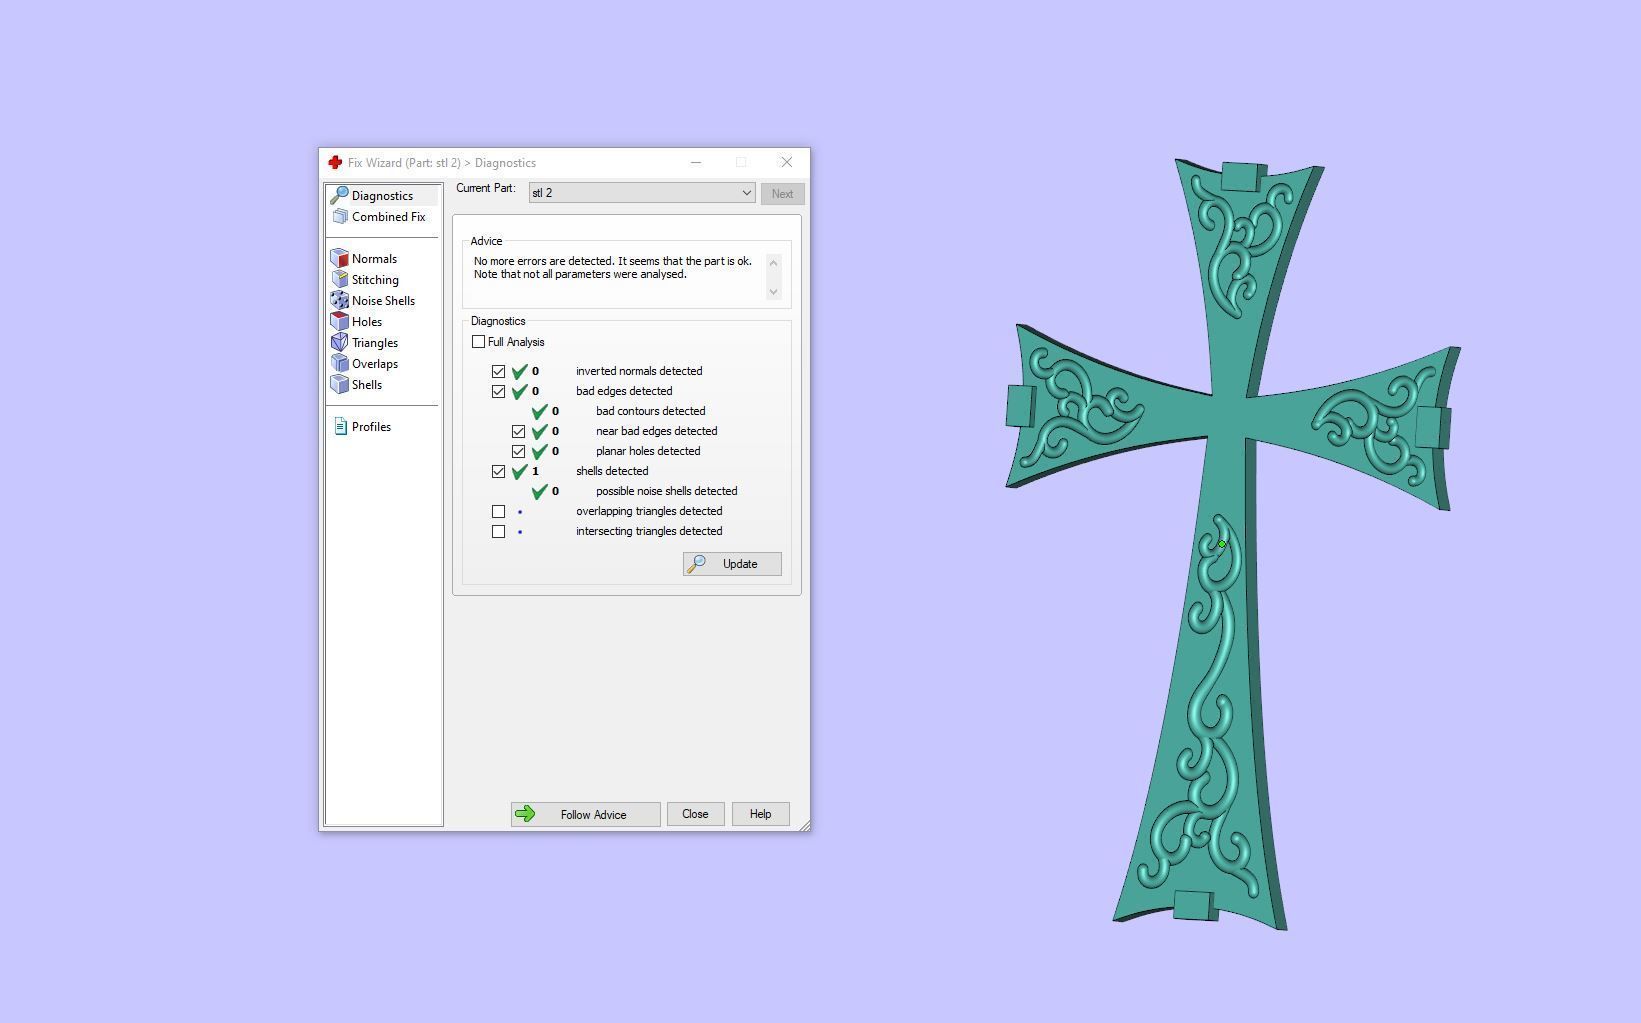The image size is (1641, 1023).
Task: Open the Diagnostics page
Action: (x=382, y=195)
